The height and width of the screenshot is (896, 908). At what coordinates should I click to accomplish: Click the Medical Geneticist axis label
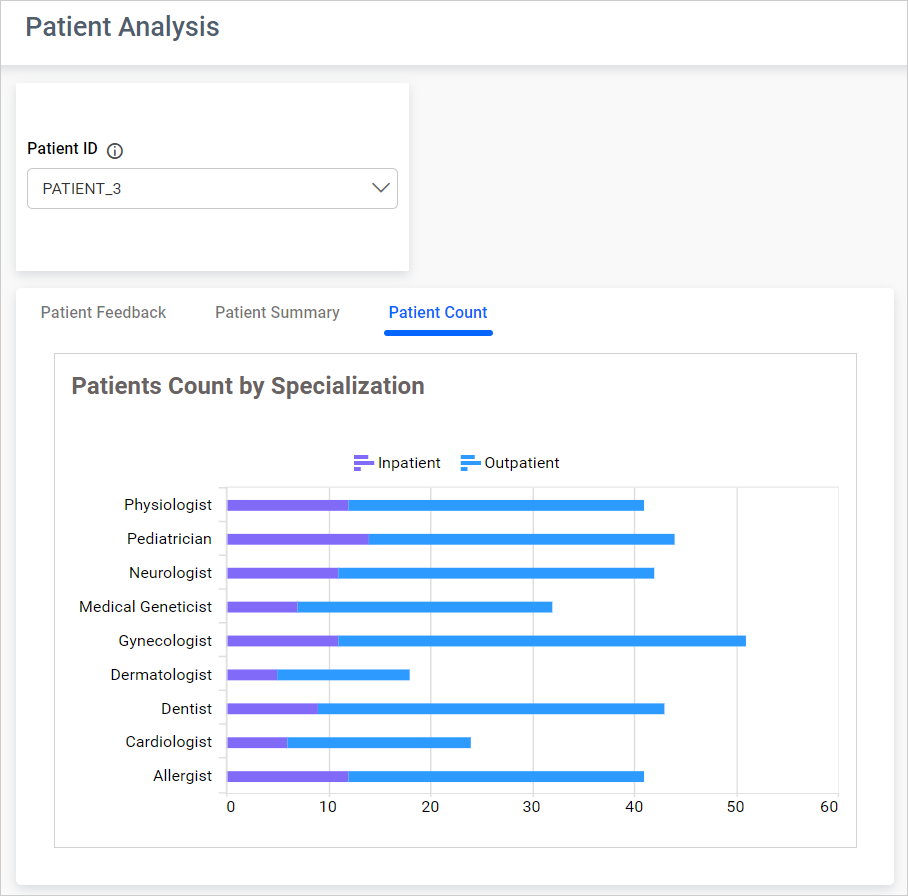pos(146,607)
